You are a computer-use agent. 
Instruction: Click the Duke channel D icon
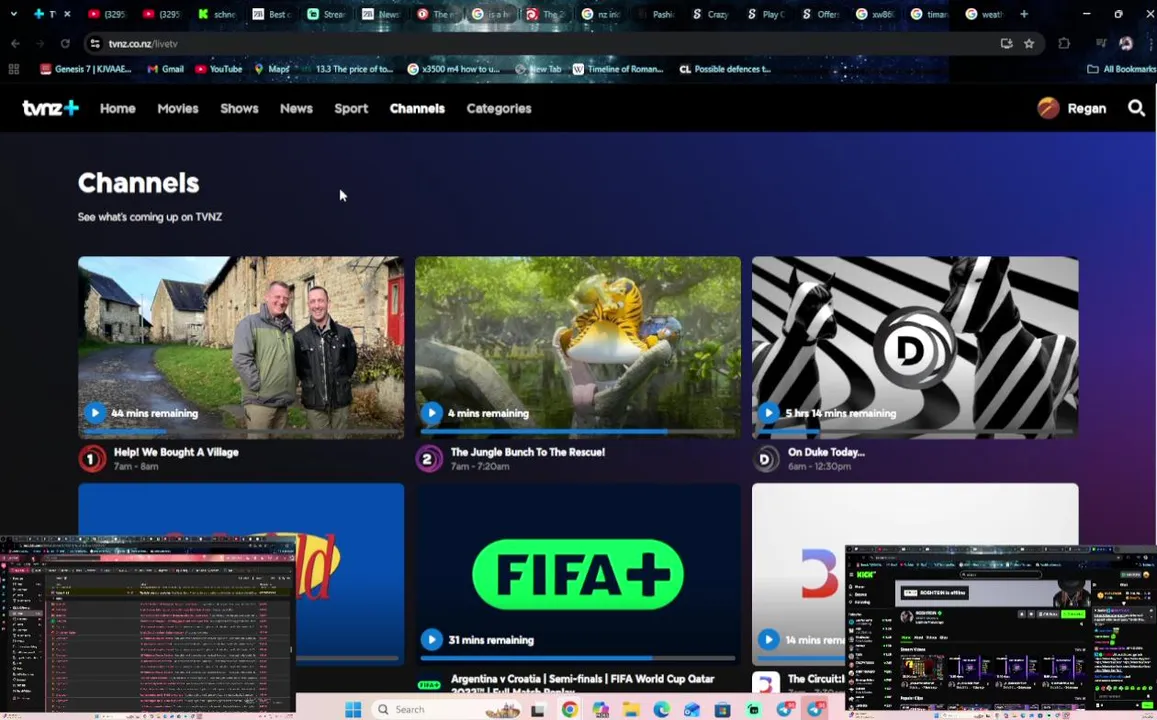765,459
